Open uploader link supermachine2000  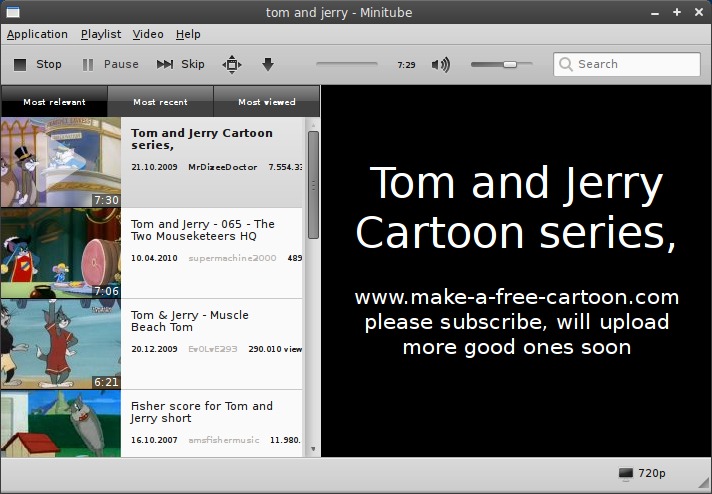pyautogui.click(x=232, y=258)
